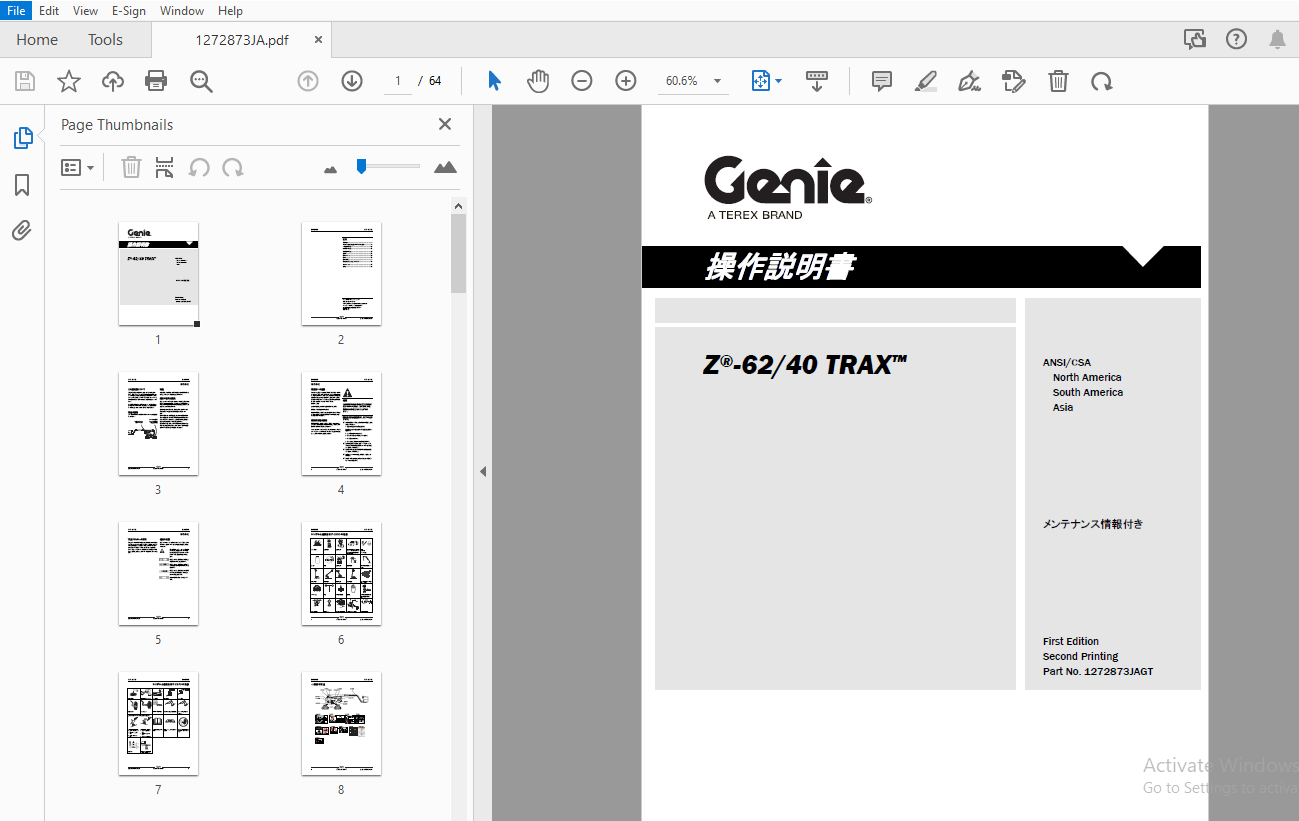Delete page using the toolbar trash icon
This screenshot has height=821, width=1299.
[1058, 81]
